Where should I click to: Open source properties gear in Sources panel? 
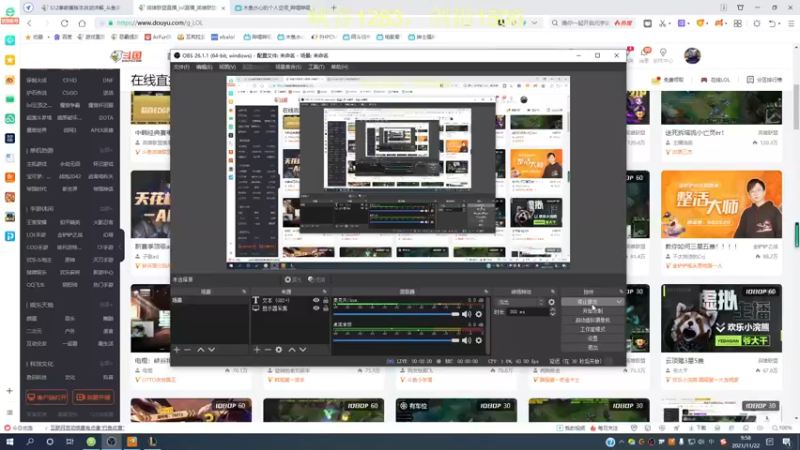(x=279, y=349)
